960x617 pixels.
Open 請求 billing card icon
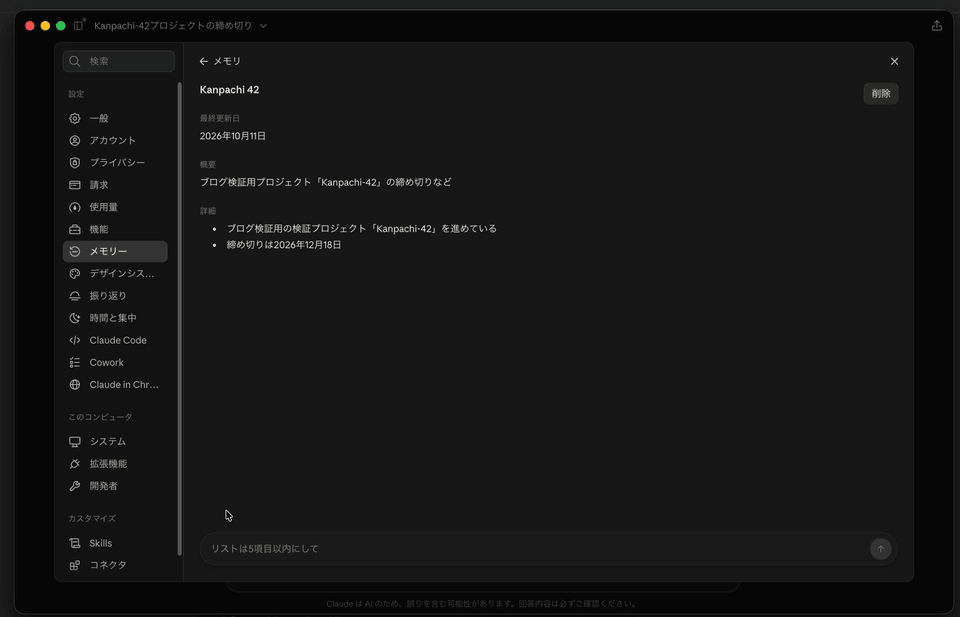coord(75,185)
